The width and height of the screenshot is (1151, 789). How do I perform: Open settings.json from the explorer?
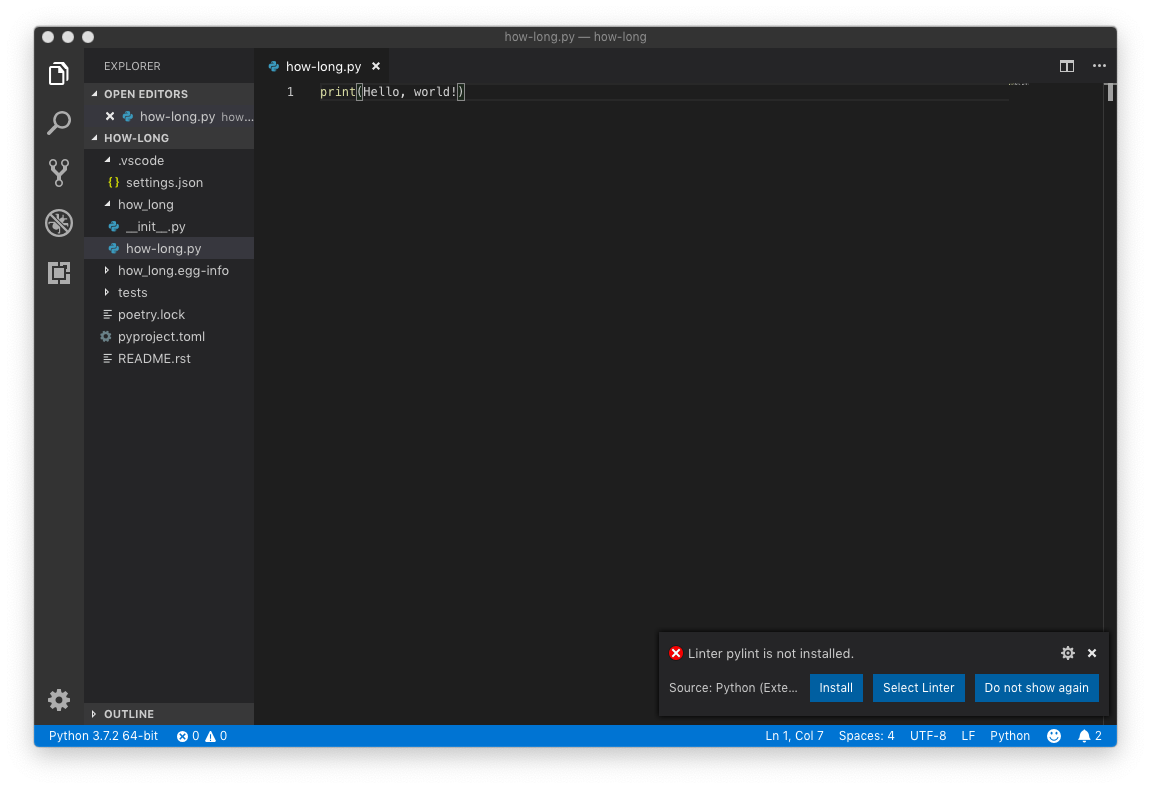coord(164,182)
